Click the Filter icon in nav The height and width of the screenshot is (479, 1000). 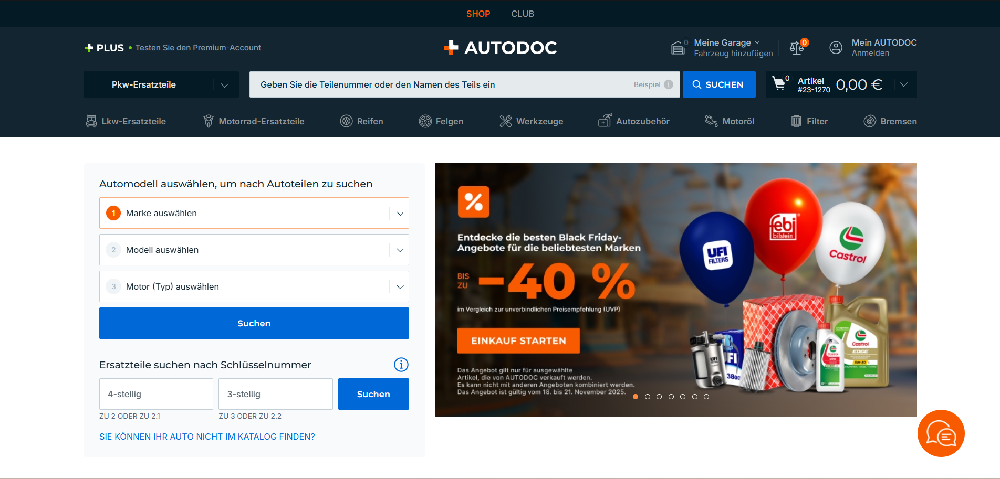pos(796,121)
